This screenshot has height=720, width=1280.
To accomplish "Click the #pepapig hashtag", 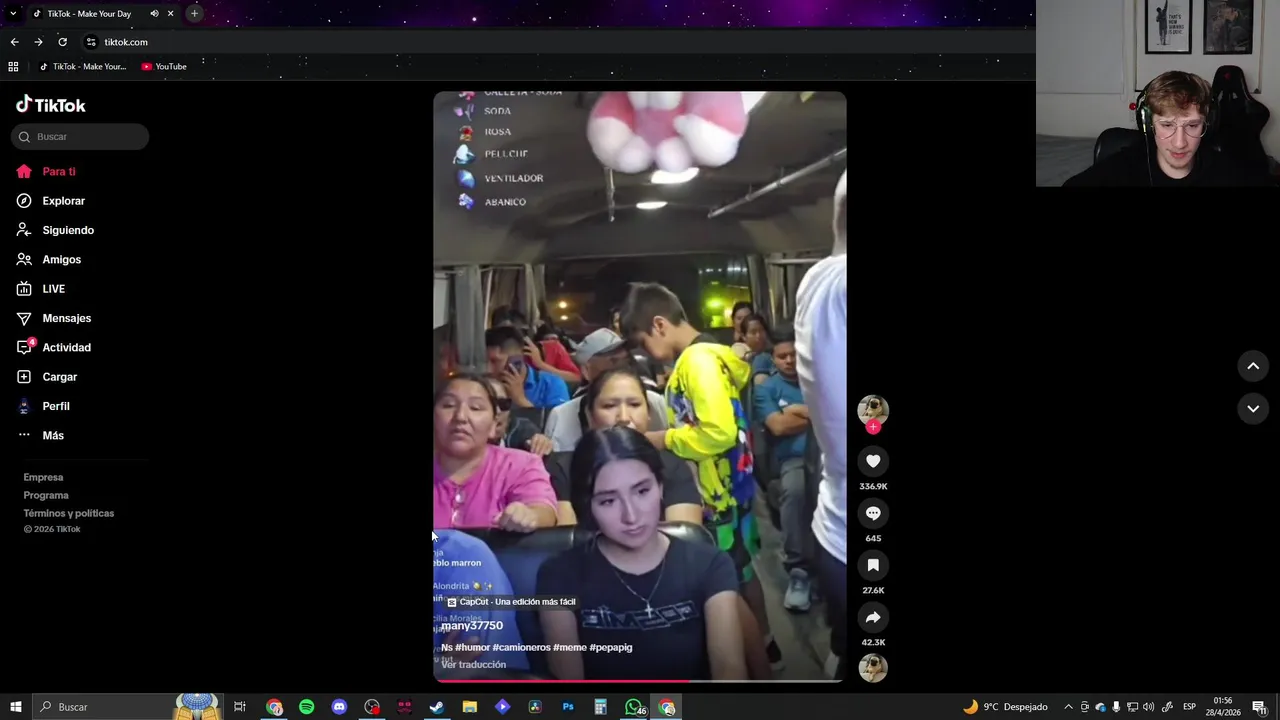I will pyautogui.click(x=611, y=647).
